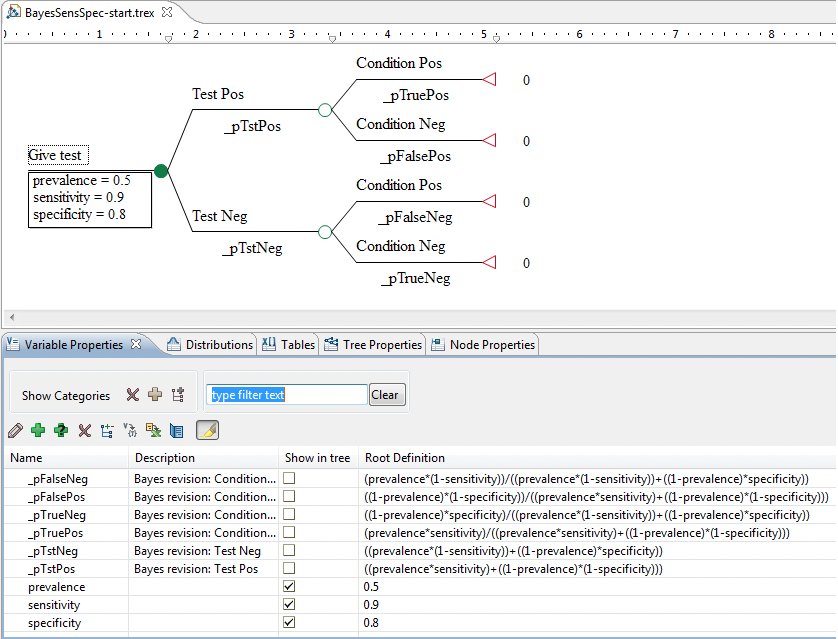Switch to the Distributions tab

coord(210,345)
